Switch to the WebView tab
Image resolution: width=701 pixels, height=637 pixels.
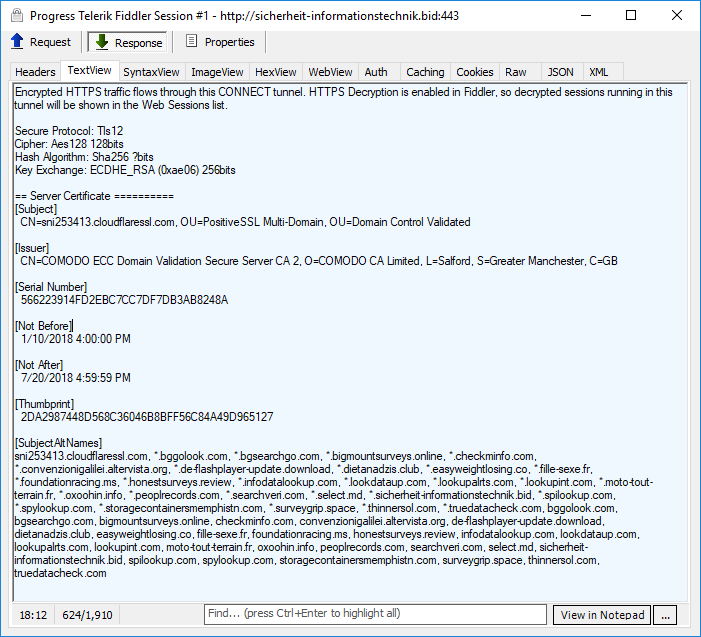click(330, 72)
